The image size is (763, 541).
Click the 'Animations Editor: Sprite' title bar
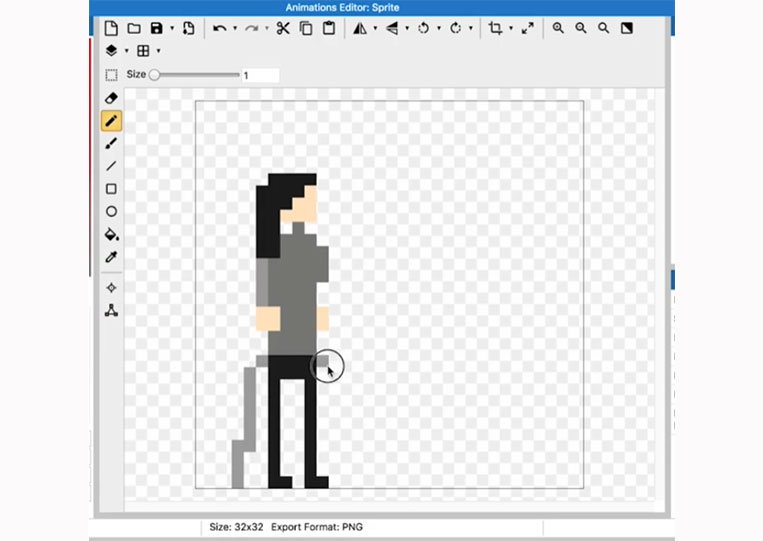coord(343,7)
